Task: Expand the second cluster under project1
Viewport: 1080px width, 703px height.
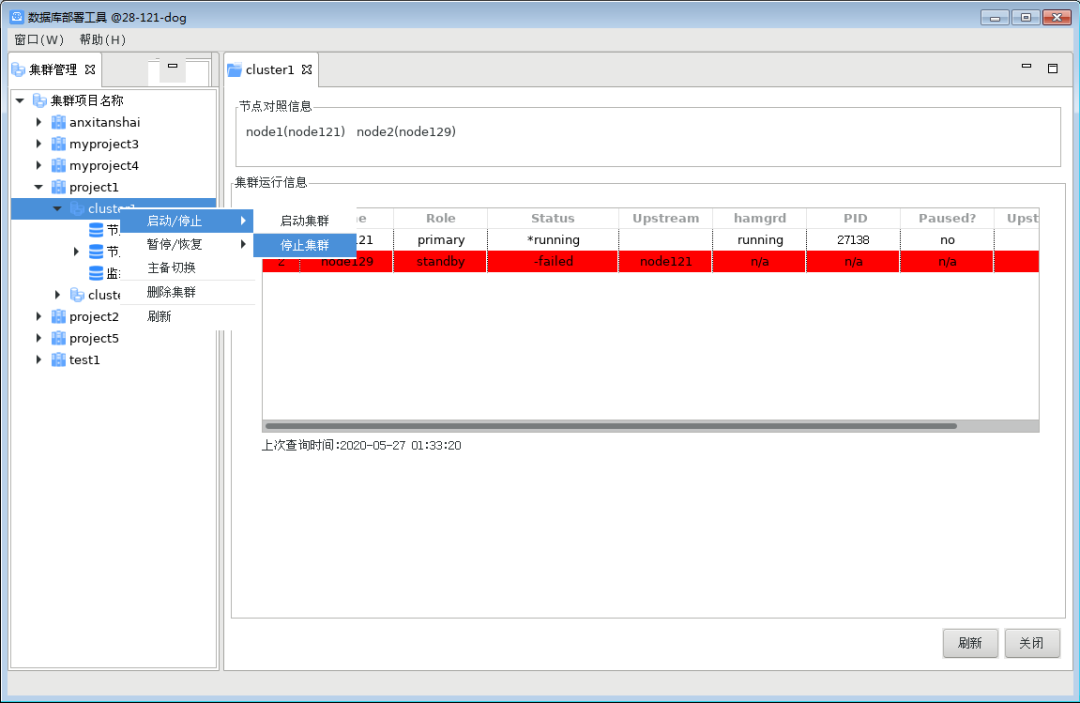Action: coord(58,295)
